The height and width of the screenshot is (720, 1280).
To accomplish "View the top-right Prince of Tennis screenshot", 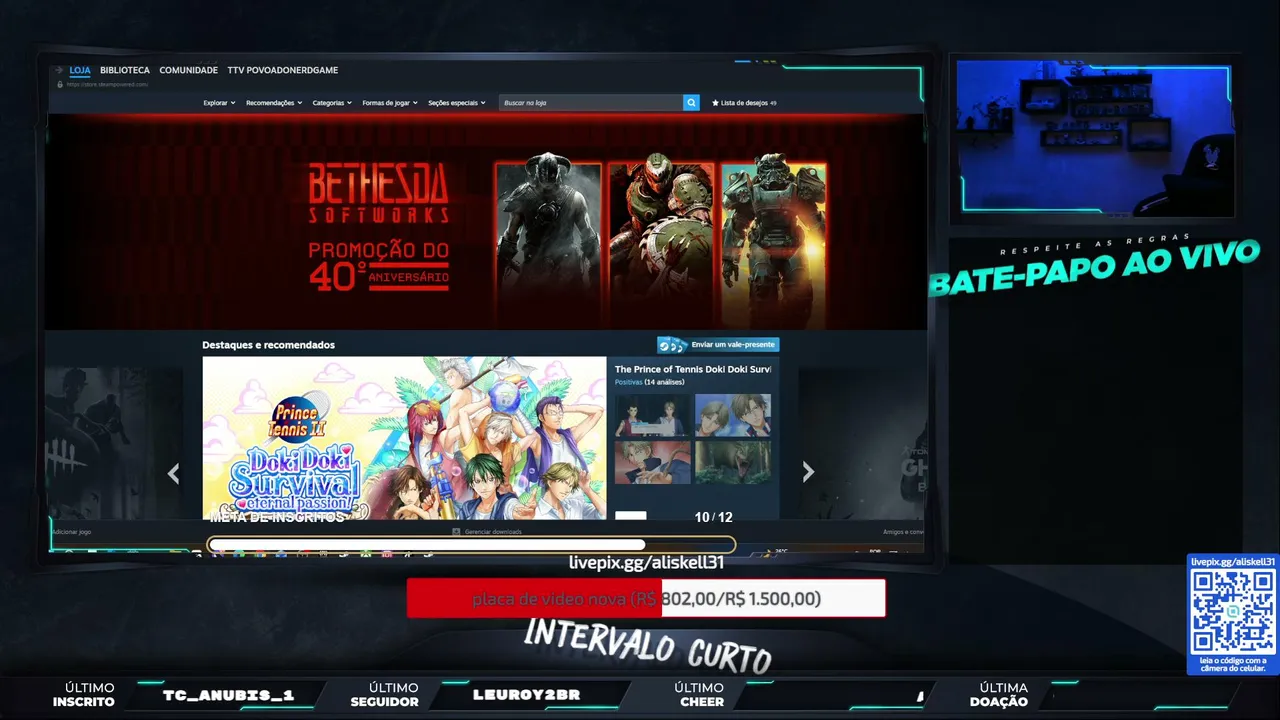I will (x=733, y=415).
